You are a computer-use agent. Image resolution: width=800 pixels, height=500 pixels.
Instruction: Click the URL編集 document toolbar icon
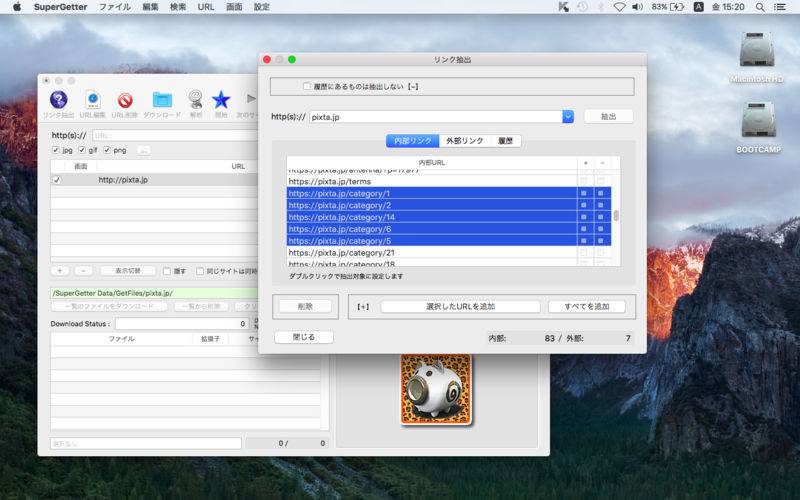(93, 99)
